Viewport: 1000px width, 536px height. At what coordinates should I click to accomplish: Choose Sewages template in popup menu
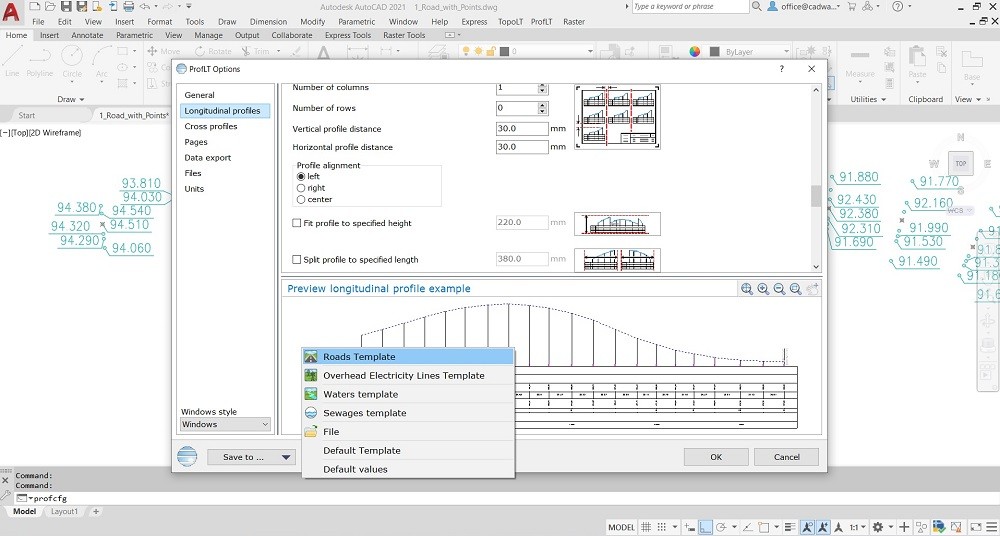(408, 413)
